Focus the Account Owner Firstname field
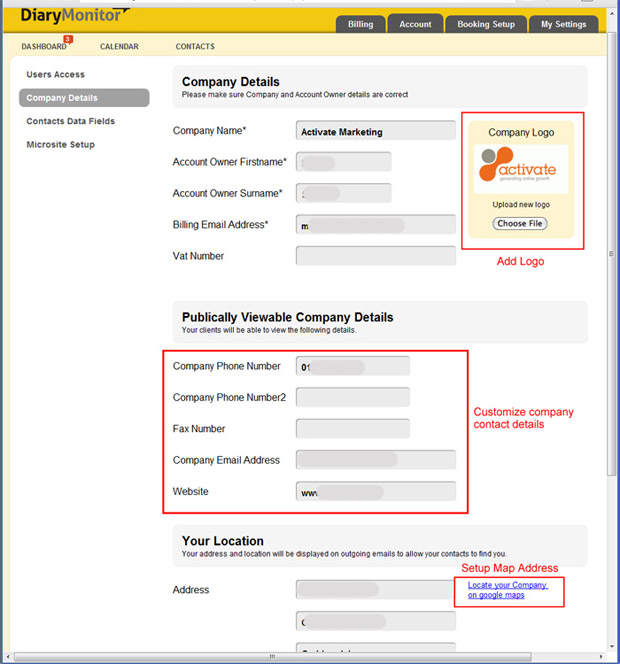This screenshot has width=620, height=664. pos(344,162)
